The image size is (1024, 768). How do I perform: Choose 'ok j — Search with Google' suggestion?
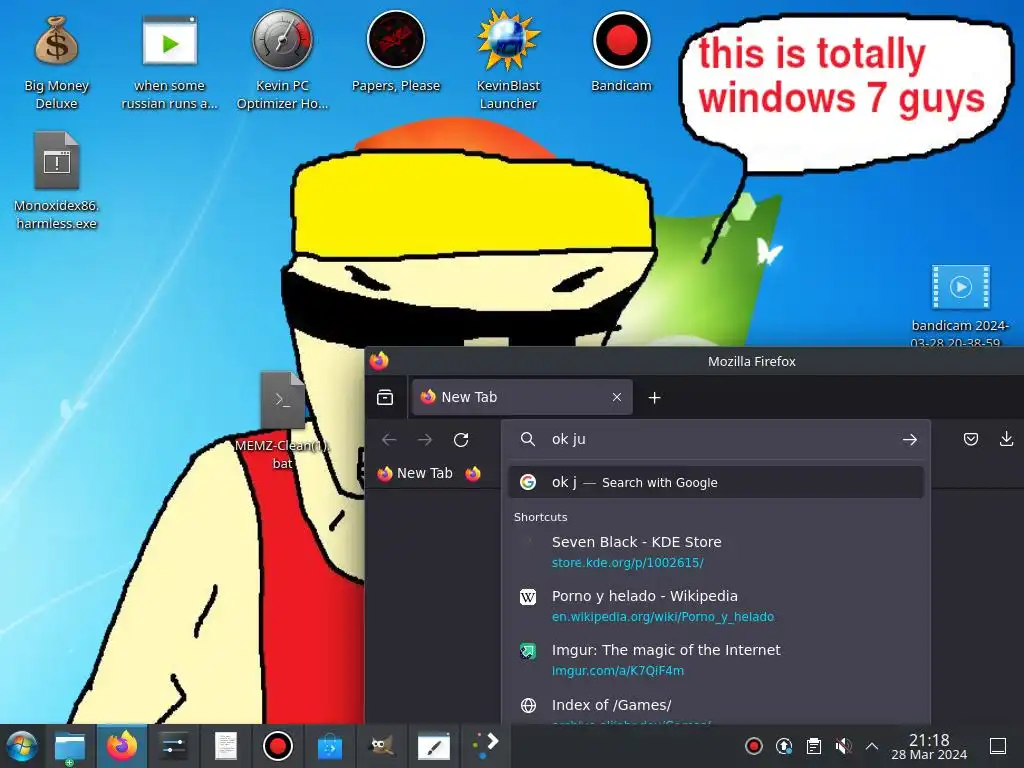click(x=716, y=483)
